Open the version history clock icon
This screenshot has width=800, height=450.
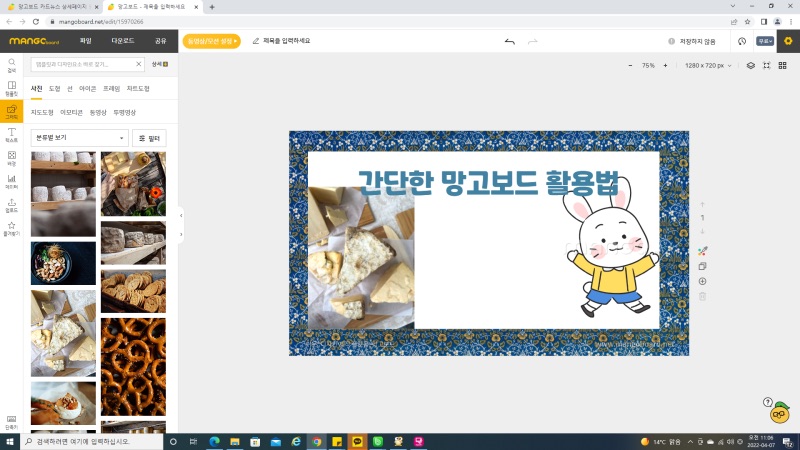[742, 41]
